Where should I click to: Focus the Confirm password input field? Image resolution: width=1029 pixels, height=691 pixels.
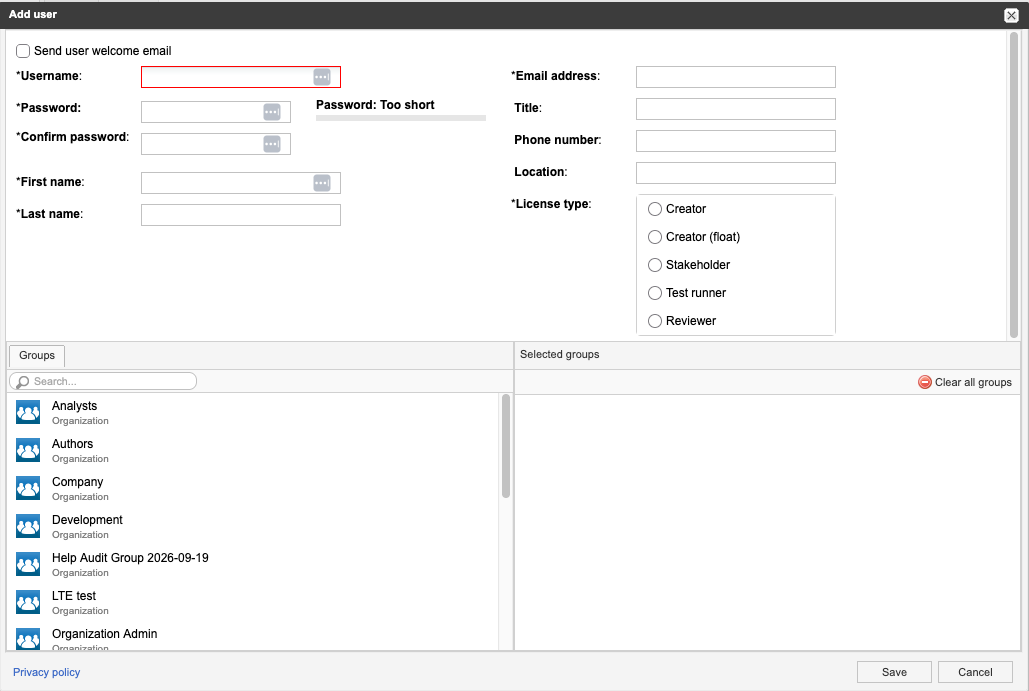[216, 144]
